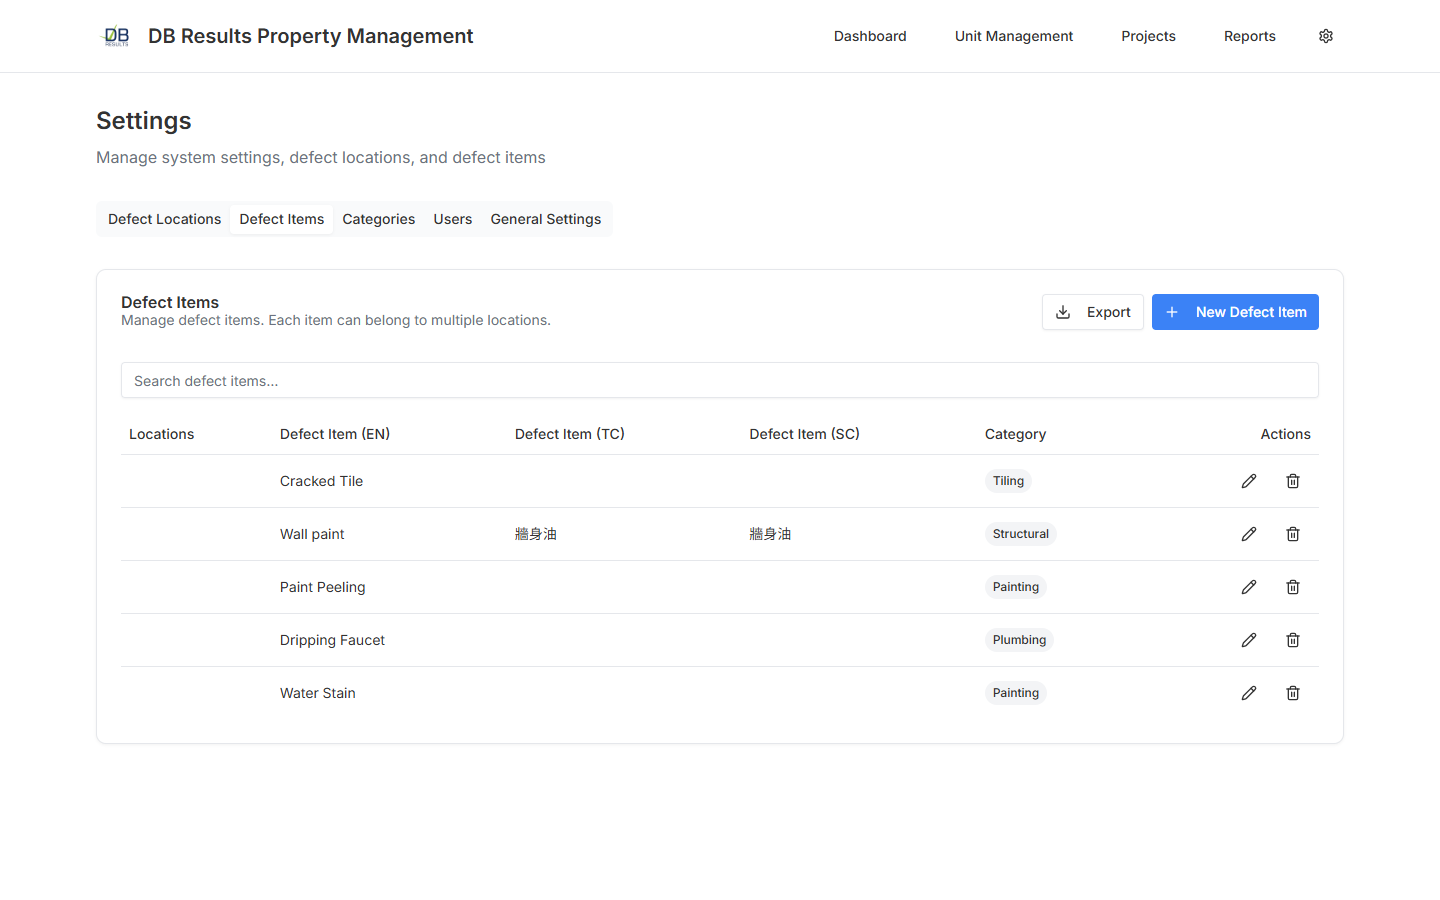Screen dimensions: 1440x900
Task: Open settings via the gear icon
Action: [x=1326, y=36]
